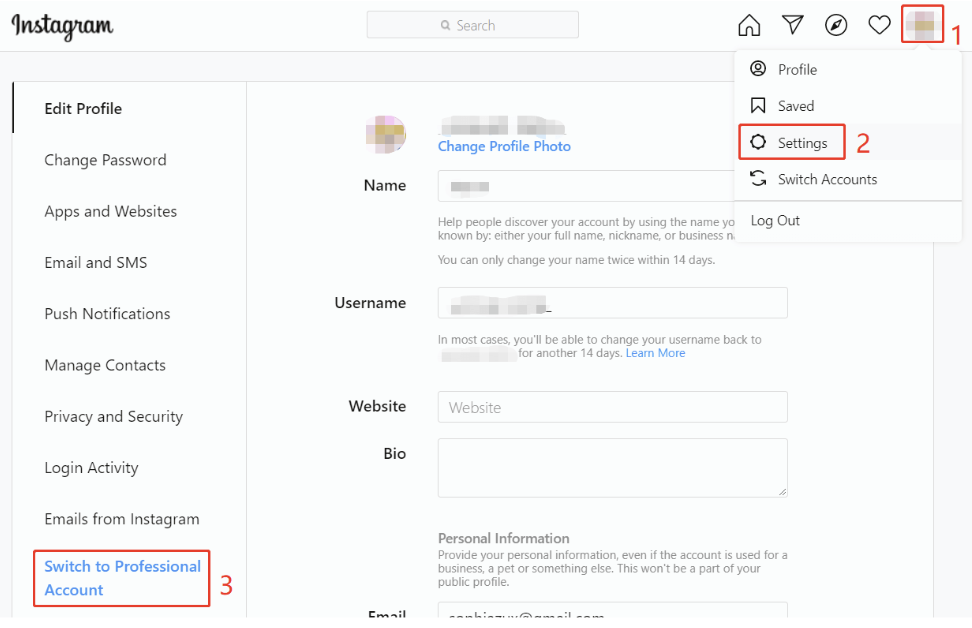
Task: Open direct messages paper plane icon
Action: point(793,25)
